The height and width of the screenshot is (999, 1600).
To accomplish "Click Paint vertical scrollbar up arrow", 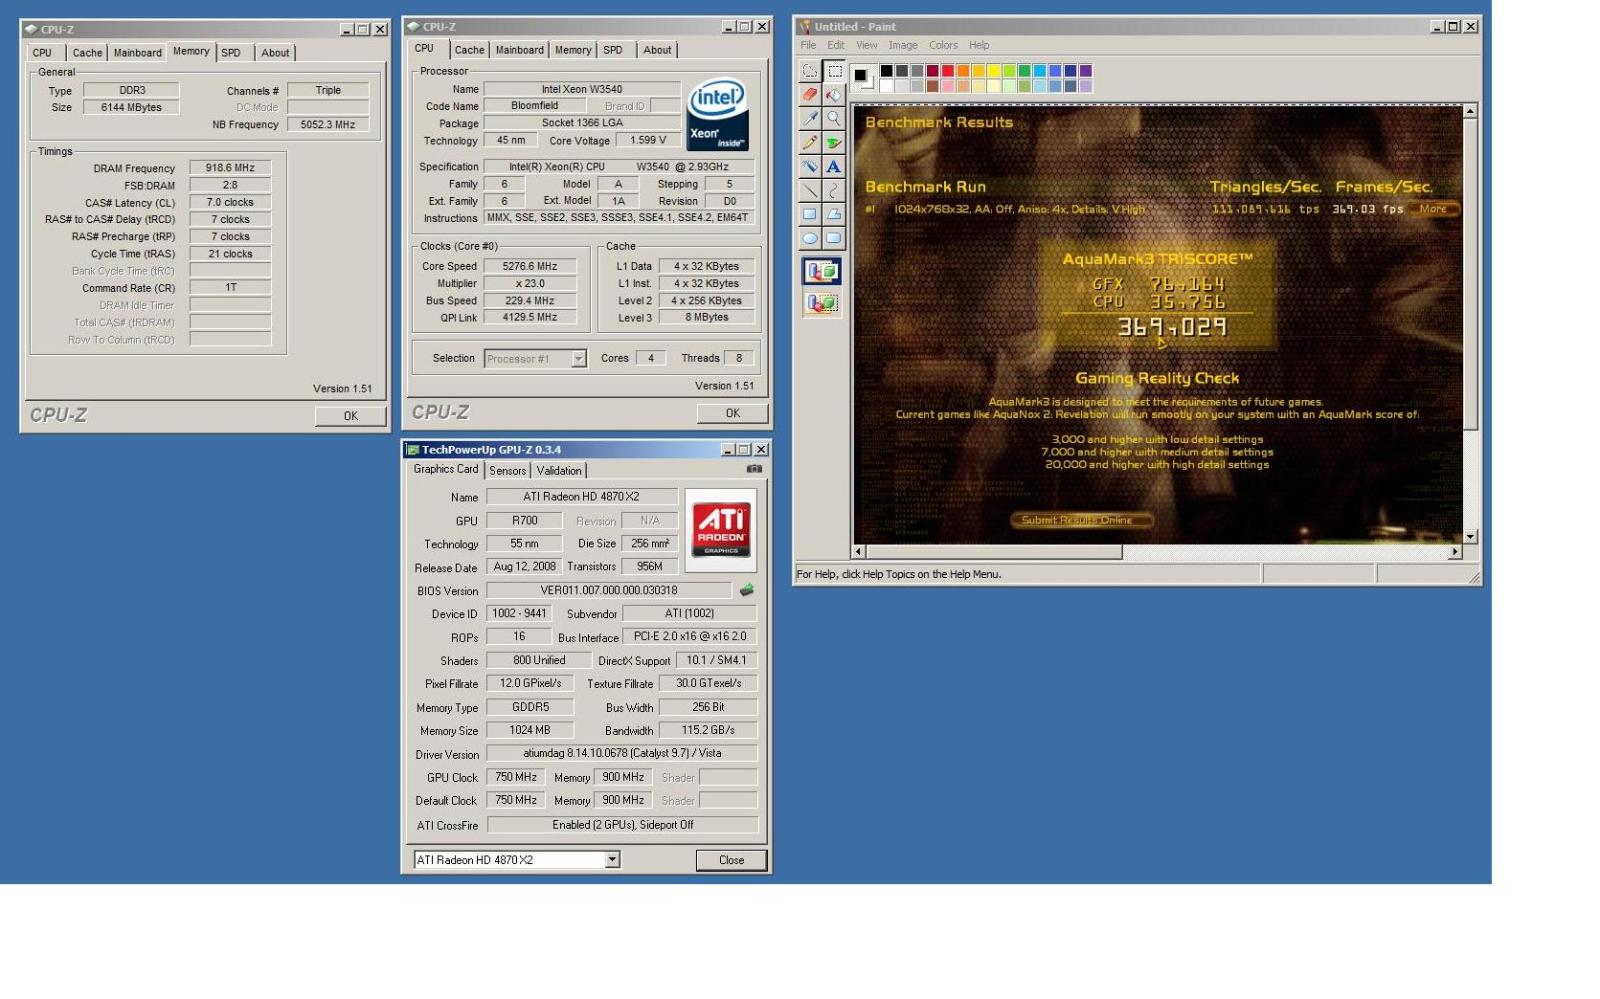I will 1470,111.
